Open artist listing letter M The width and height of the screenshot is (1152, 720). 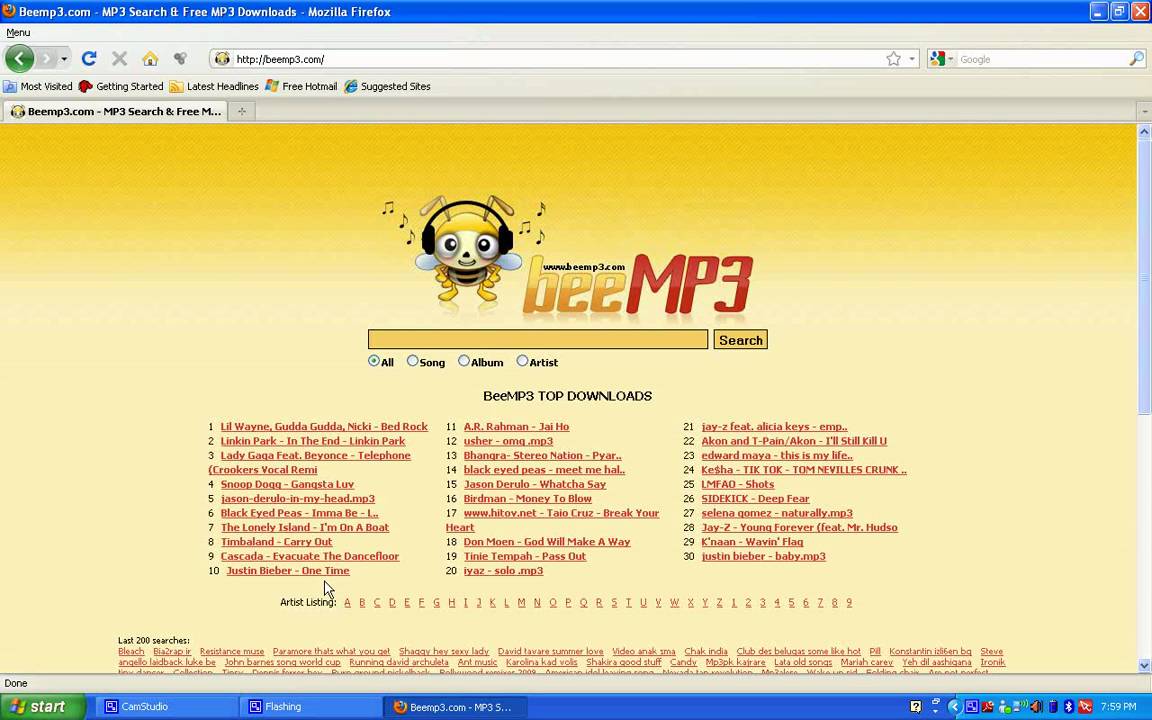522,602
